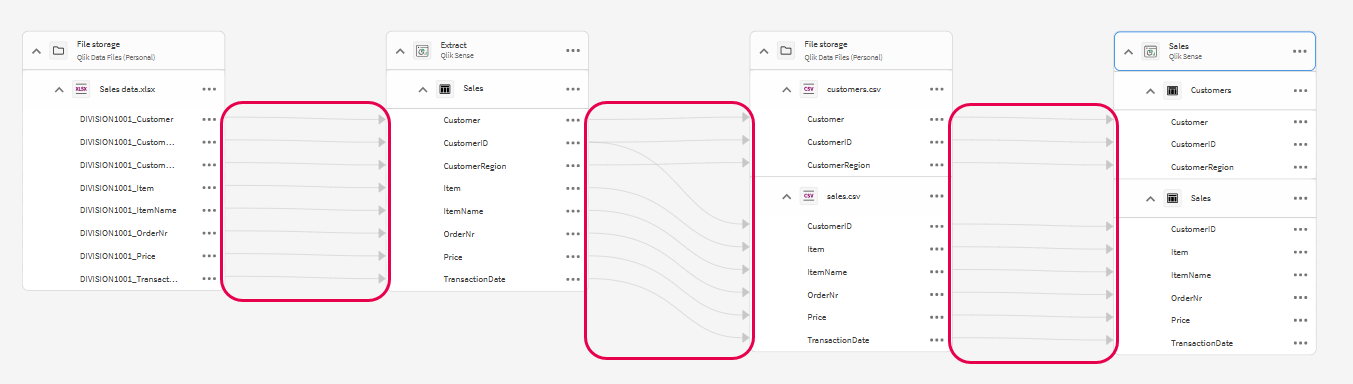Click the CSV icon next to sales.csv

[x=810, y=196]
